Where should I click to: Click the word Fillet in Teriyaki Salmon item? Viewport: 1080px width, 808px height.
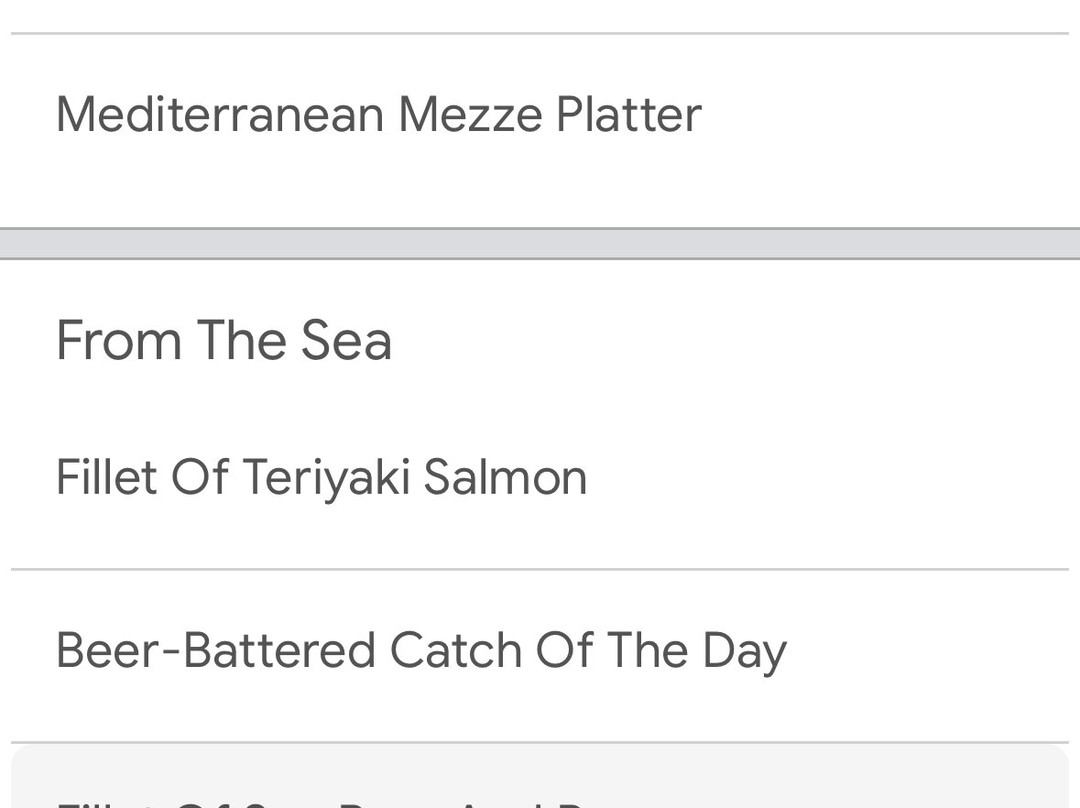click(106, 476)
